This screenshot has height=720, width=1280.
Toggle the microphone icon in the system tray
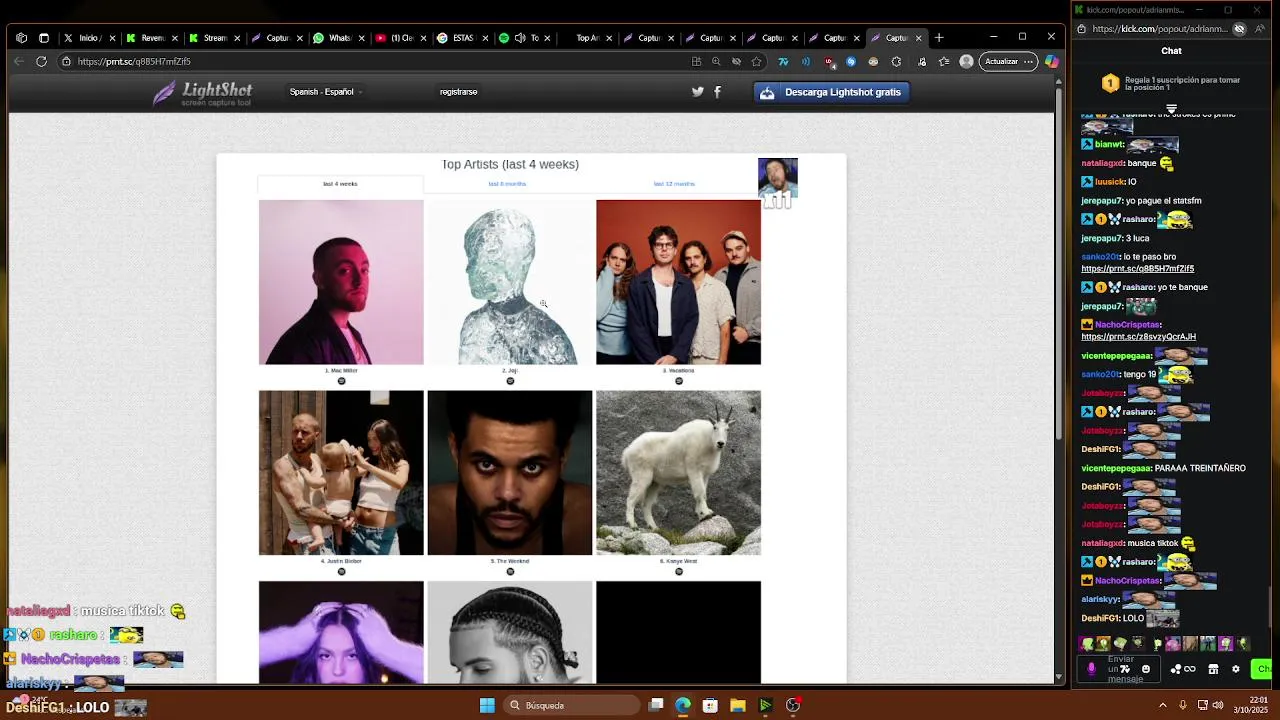pos(1182,705)
